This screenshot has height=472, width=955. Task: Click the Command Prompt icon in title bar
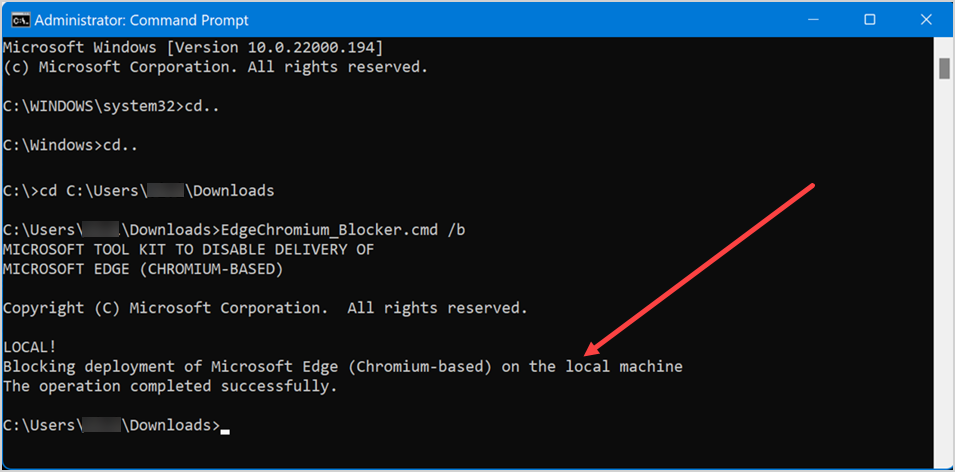(20, 20)
